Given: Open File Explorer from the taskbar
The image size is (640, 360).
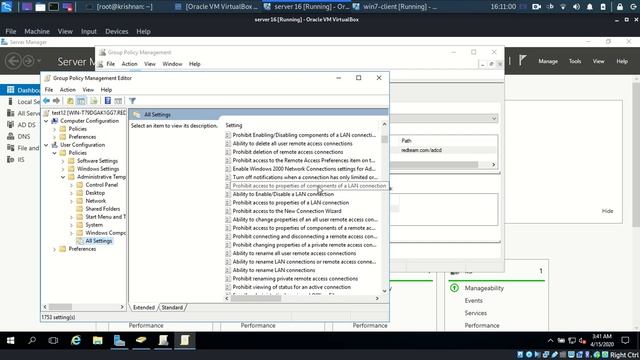Looking at the screenshot, I should (98, 340).
